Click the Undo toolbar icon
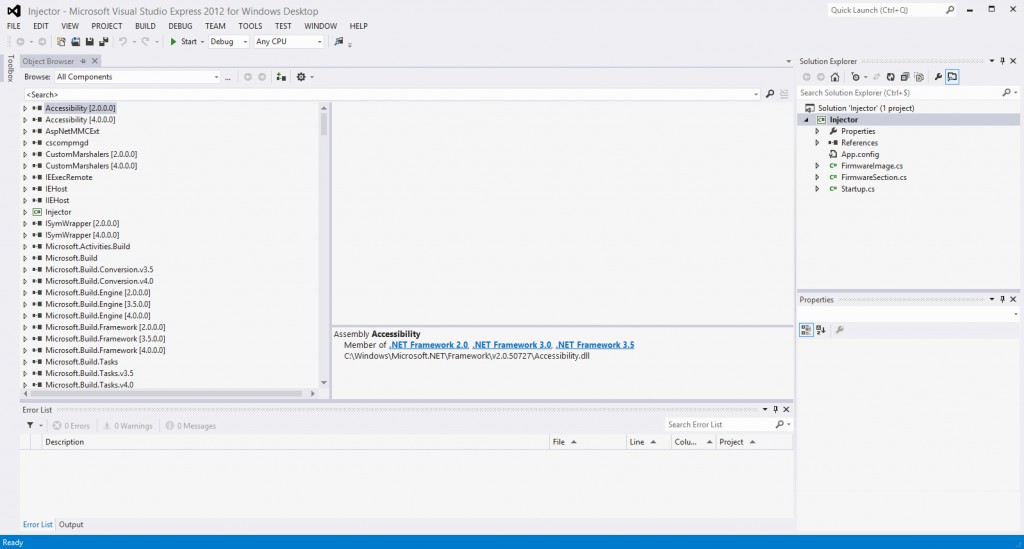 coord(122,42)
